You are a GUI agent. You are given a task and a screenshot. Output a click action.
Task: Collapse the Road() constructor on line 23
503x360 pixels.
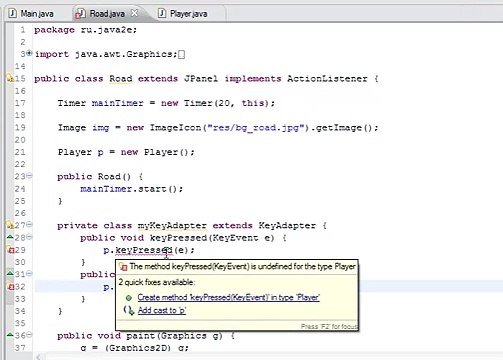pyautogui.click(x=29, y=175)
